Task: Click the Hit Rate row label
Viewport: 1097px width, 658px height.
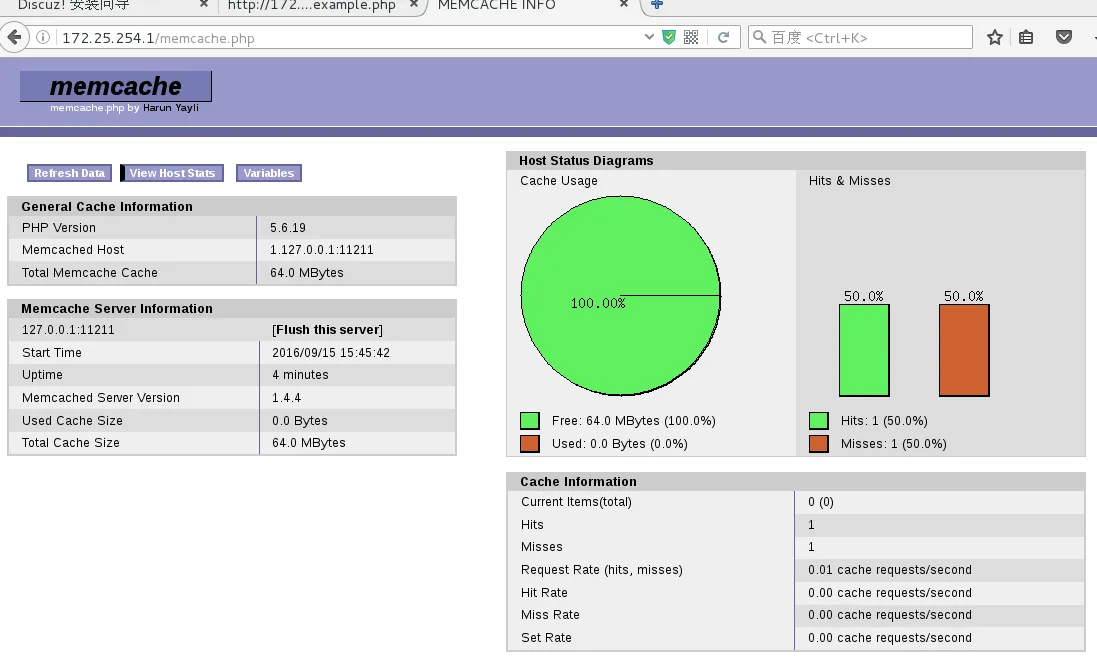Action: point(544,592)
